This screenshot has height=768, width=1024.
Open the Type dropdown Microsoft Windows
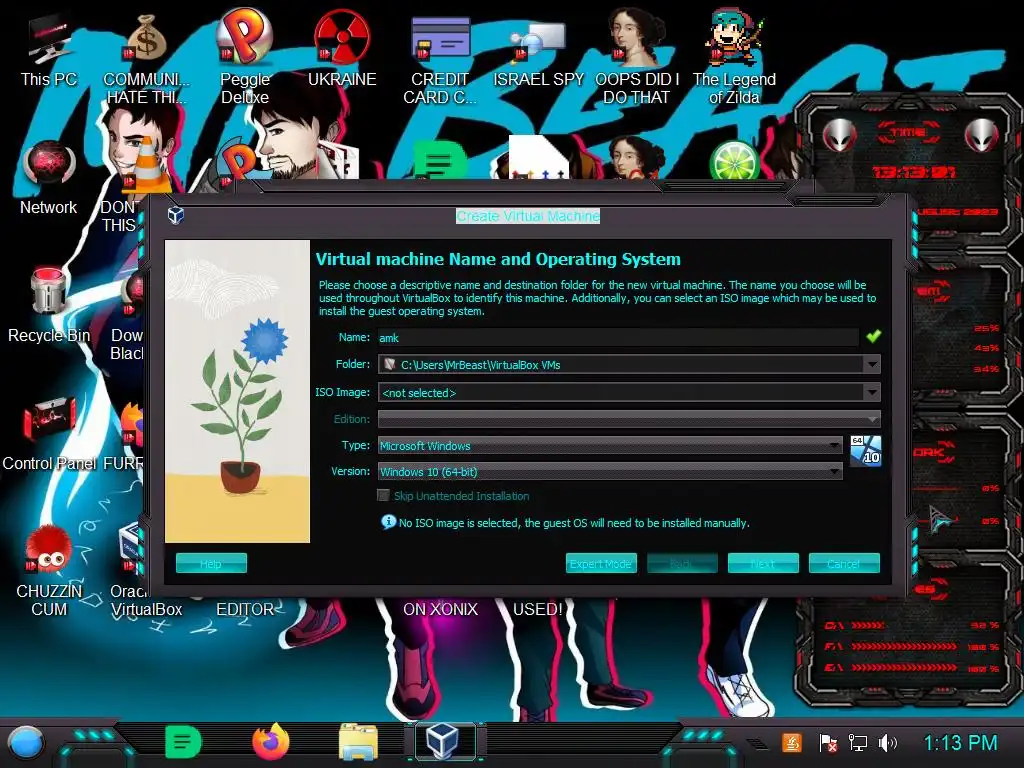tap(610, 445)
